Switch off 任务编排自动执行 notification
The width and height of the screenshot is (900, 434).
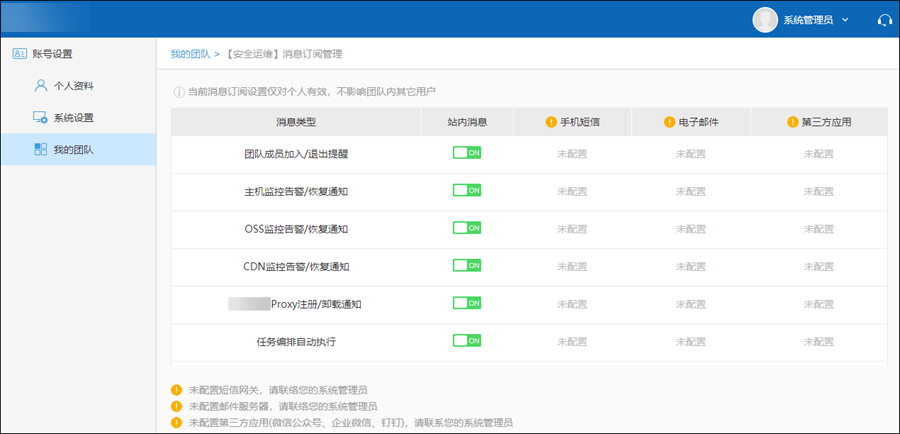[467, 341]
